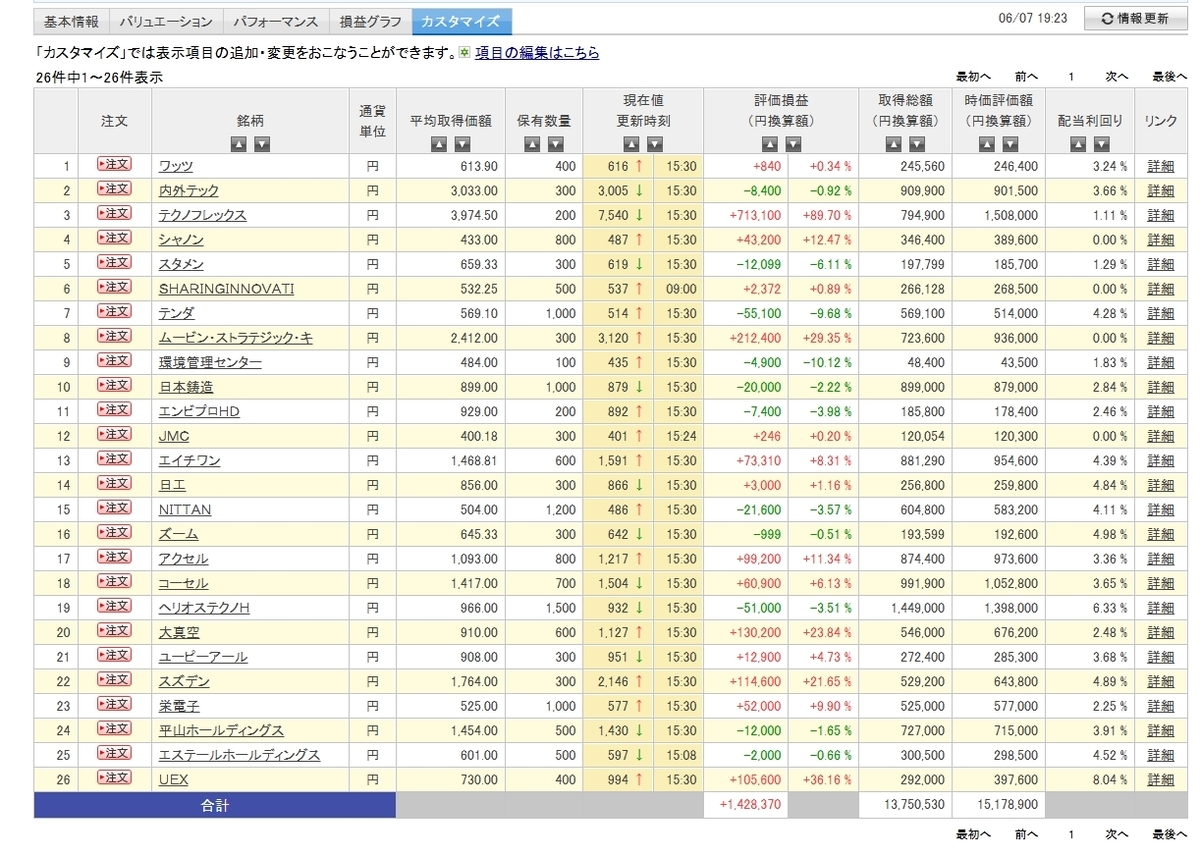Open 詳細 link for UEX row
Image resolution: width=1200 pixels, height=856 pixels.
[1161, 780]
